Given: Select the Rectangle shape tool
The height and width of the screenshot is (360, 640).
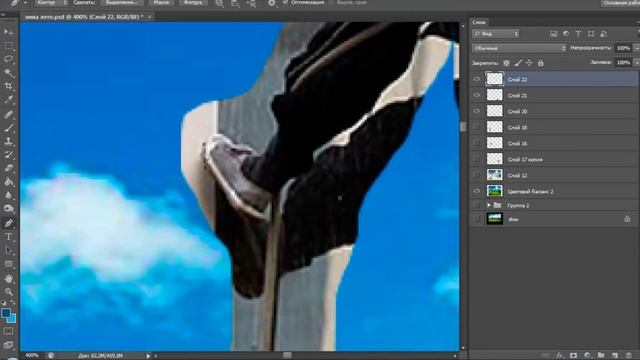Looking at the screenshot, I should (x=8, y=264).
